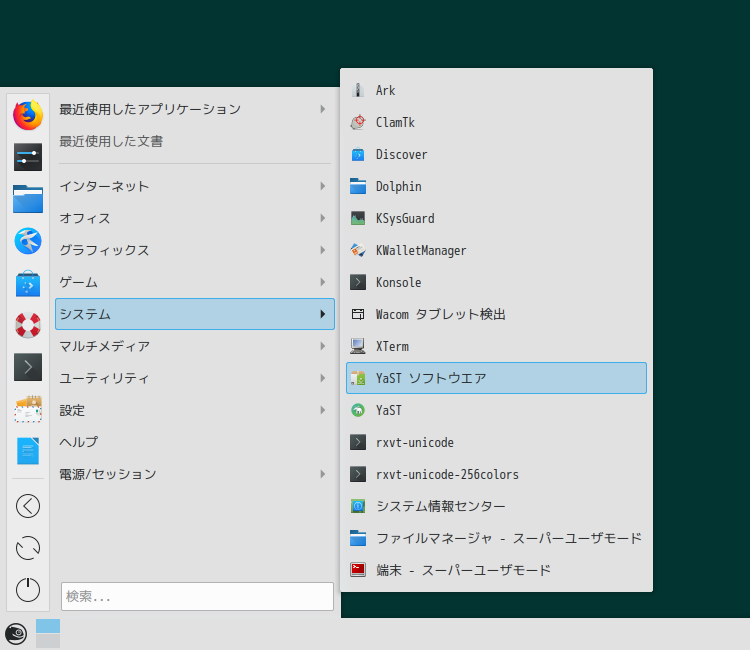The image size is (750, 650).
Task: Open the system settings sliders icon in sidebar
Action: pyautogui.click(x=28, y=157)
